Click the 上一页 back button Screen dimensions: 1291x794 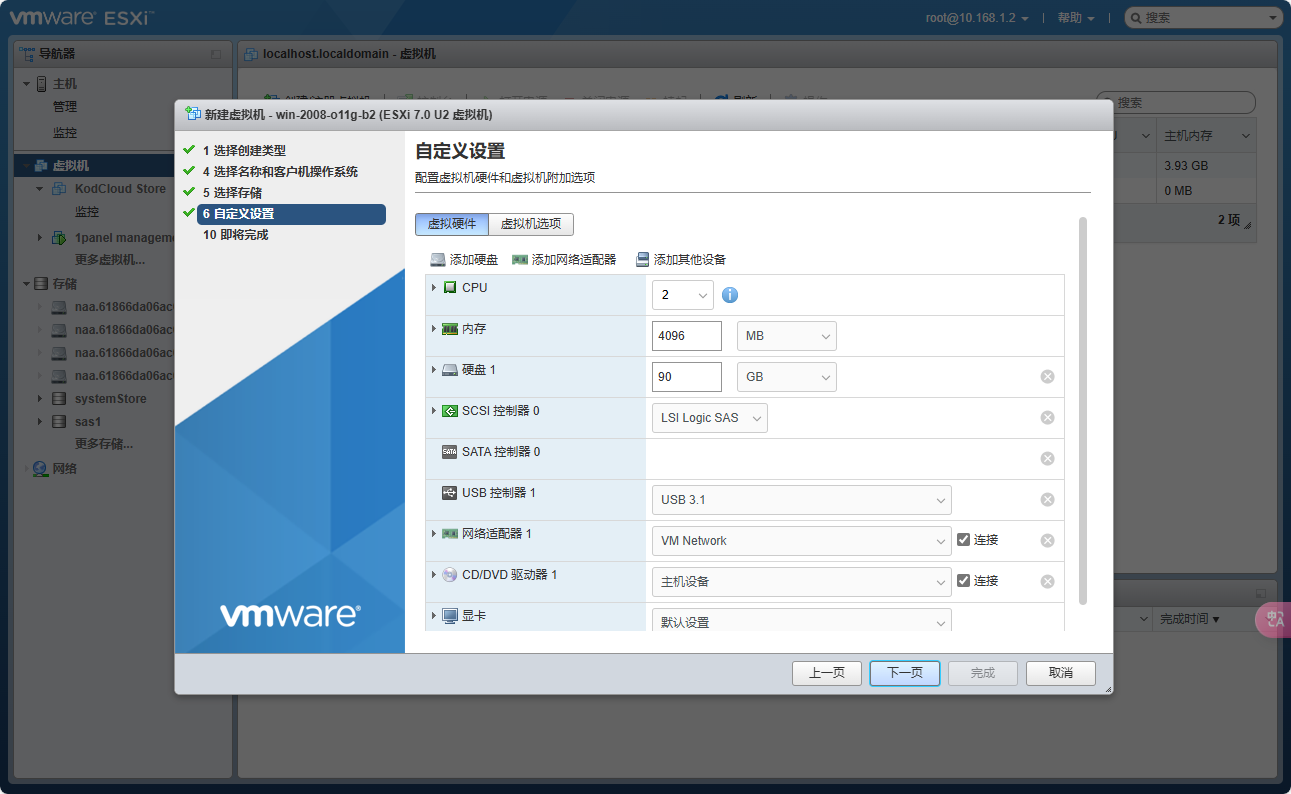(x=827, y=673)
